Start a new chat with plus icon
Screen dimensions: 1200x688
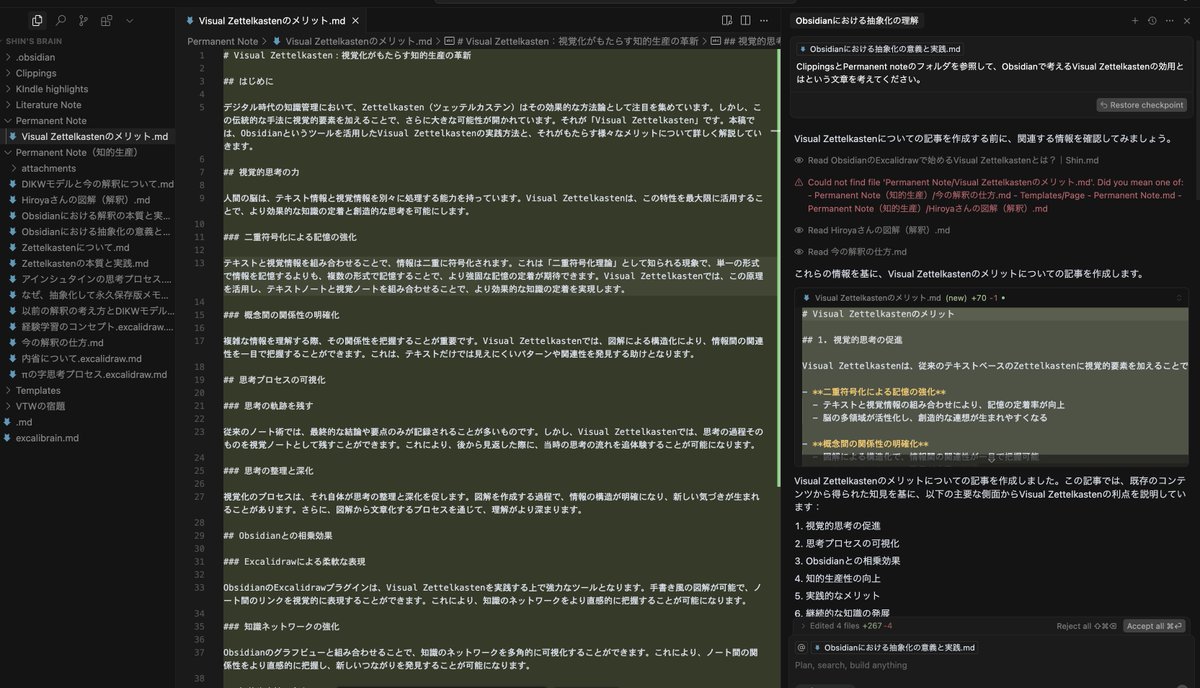(x=1134, y=20)
